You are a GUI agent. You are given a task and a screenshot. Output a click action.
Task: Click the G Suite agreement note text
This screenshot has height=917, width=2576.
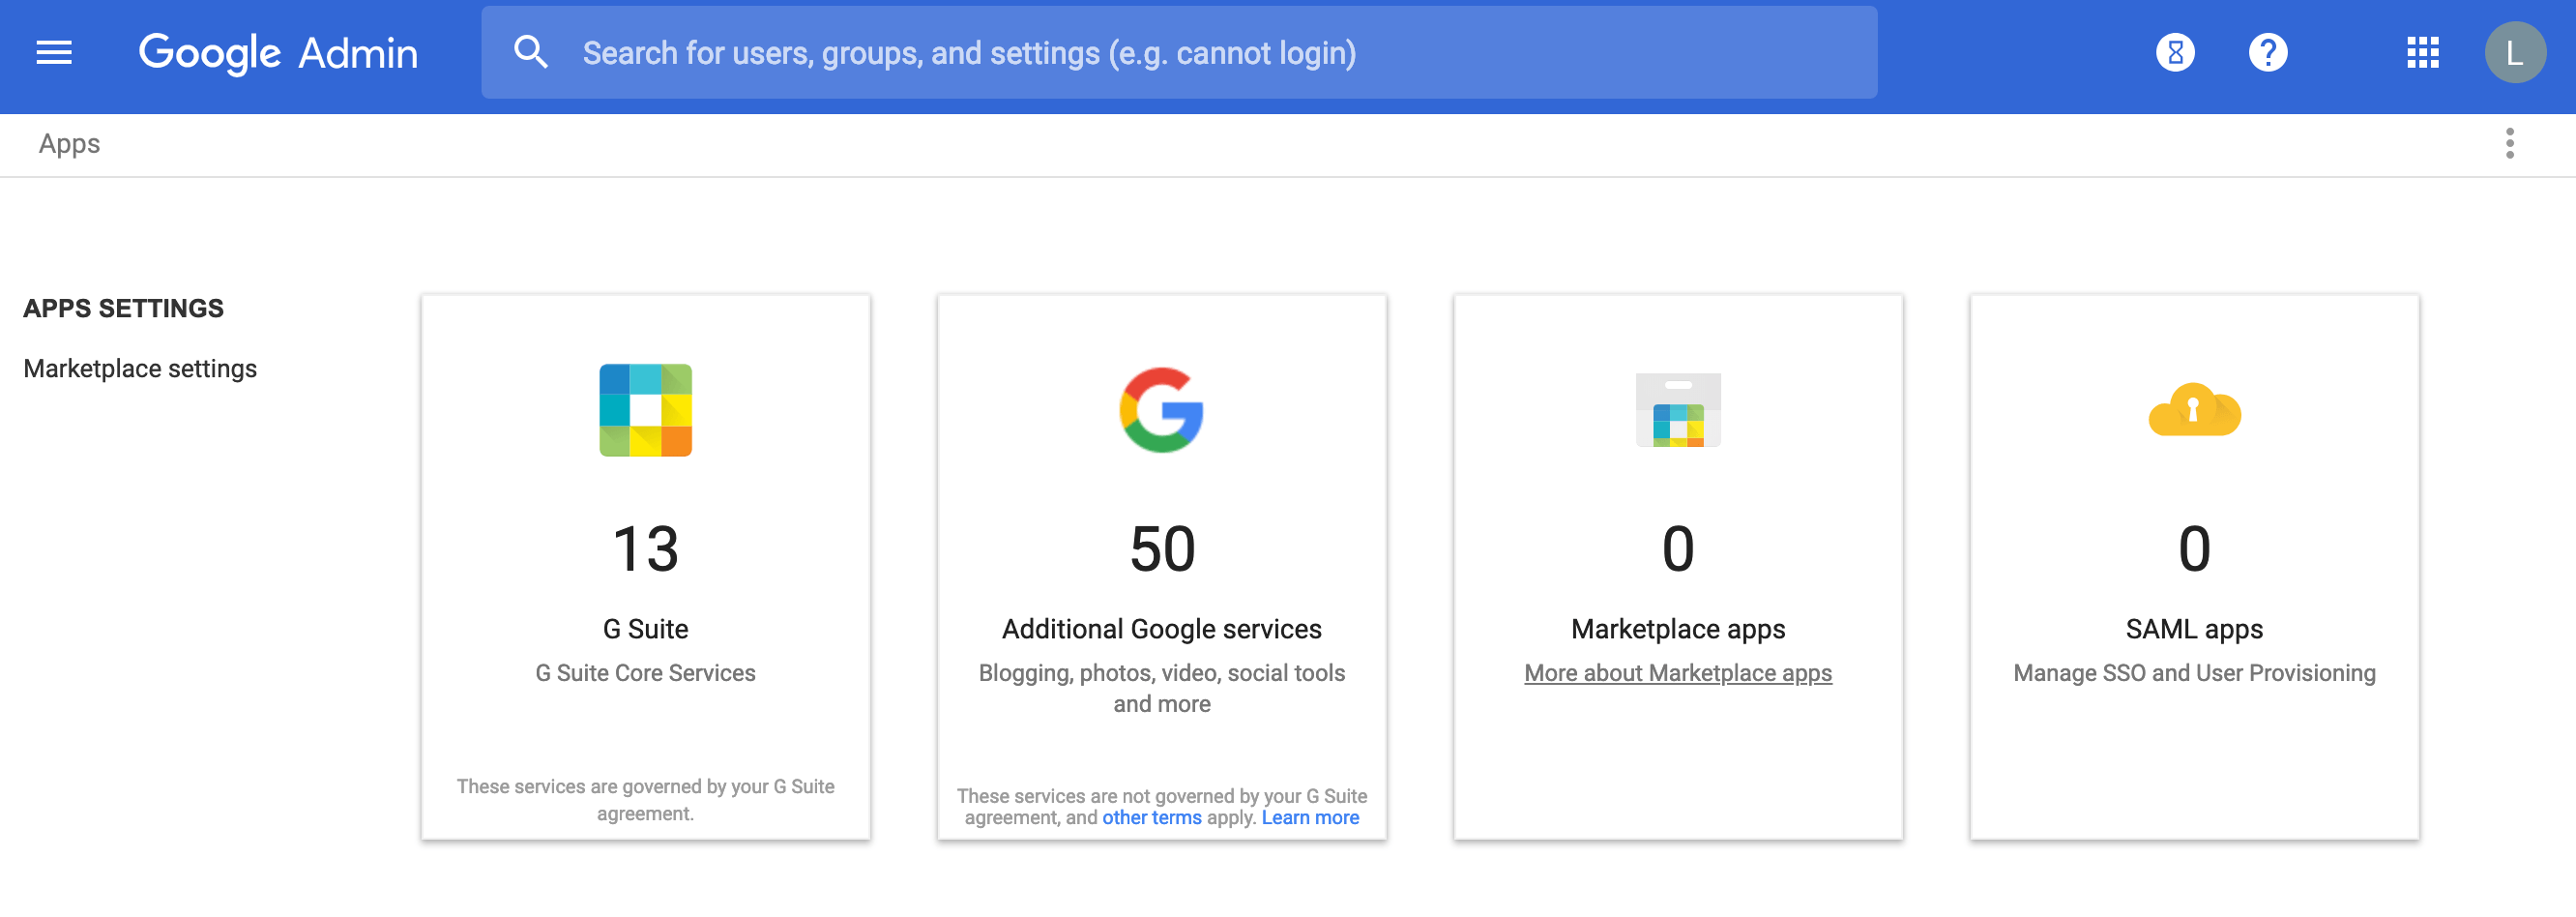pos(645,800)
